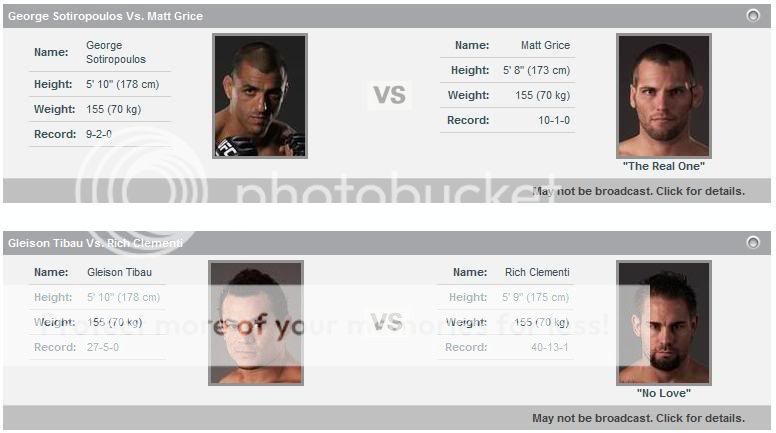This screenshot has height=433, width=776.
Task: Click the Gleison Tibau Vs. Rich Clementi header
Action: click(x=95, y=243)
